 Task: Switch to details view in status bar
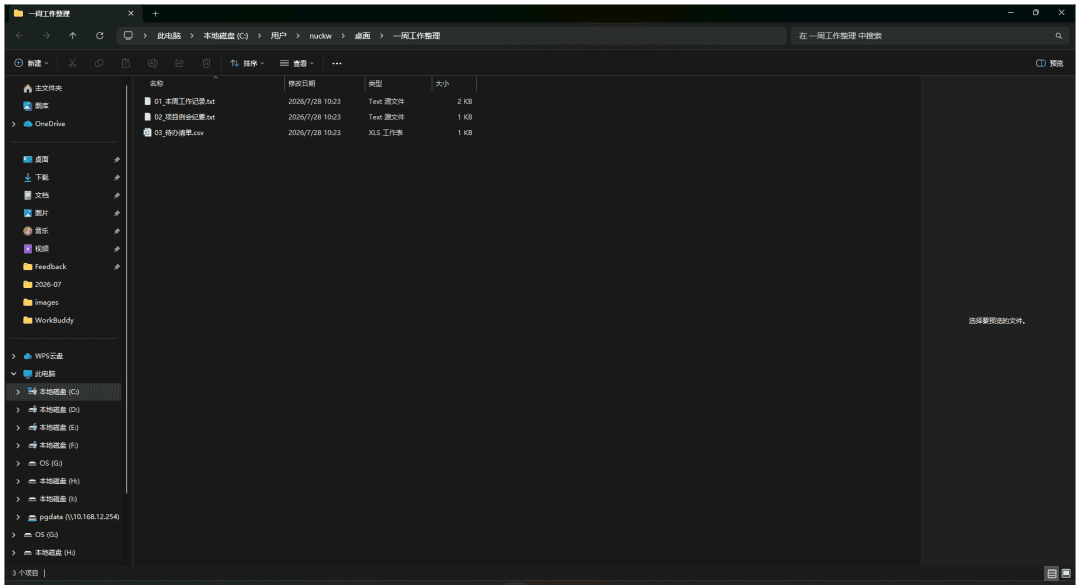tap(1052, 573)
